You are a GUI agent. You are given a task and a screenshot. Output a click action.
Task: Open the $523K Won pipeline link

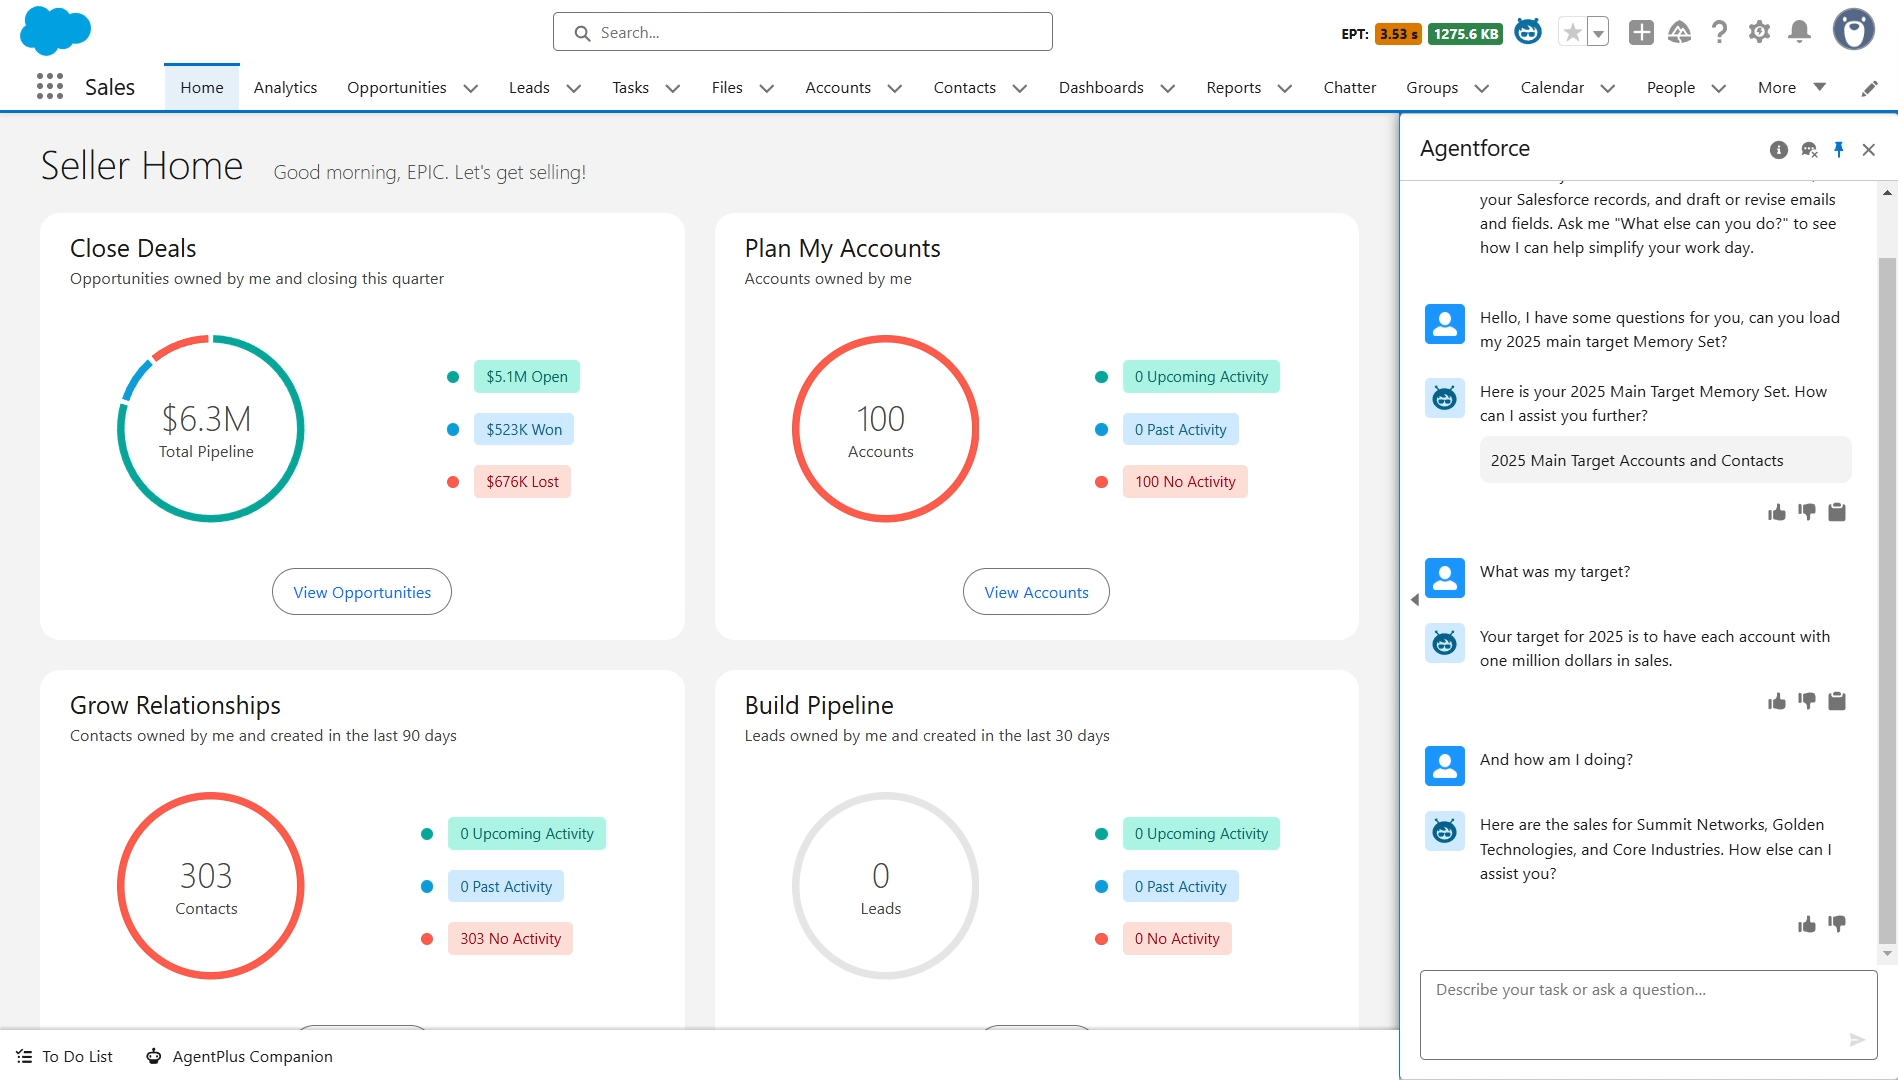point(524,430)
